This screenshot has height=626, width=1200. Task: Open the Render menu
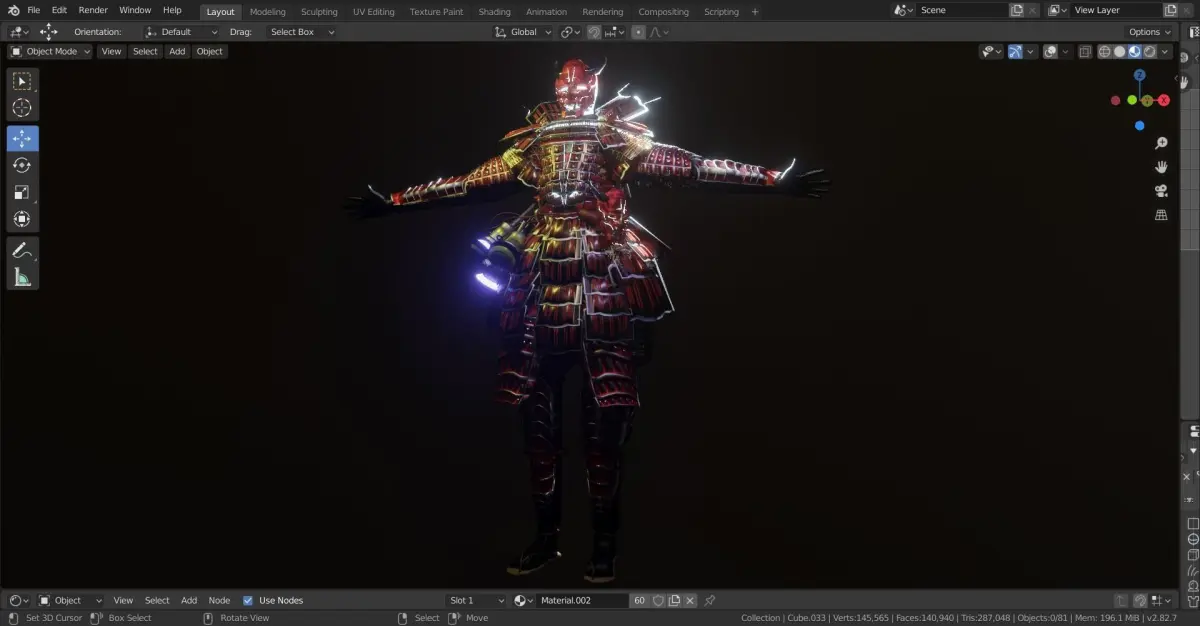pos(93,10)
